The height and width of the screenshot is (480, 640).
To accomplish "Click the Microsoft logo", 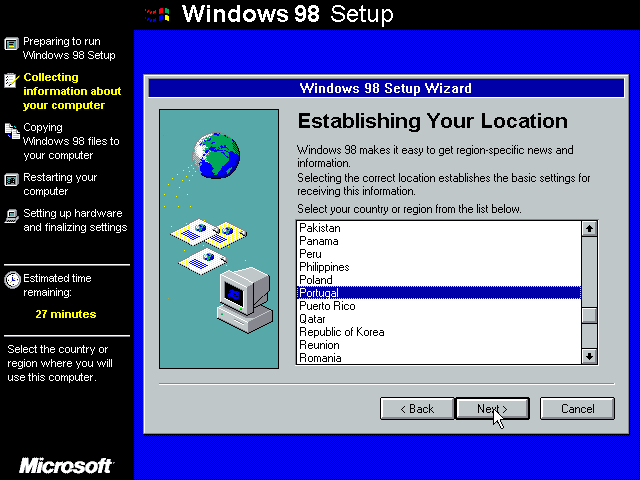I will 66,466.
